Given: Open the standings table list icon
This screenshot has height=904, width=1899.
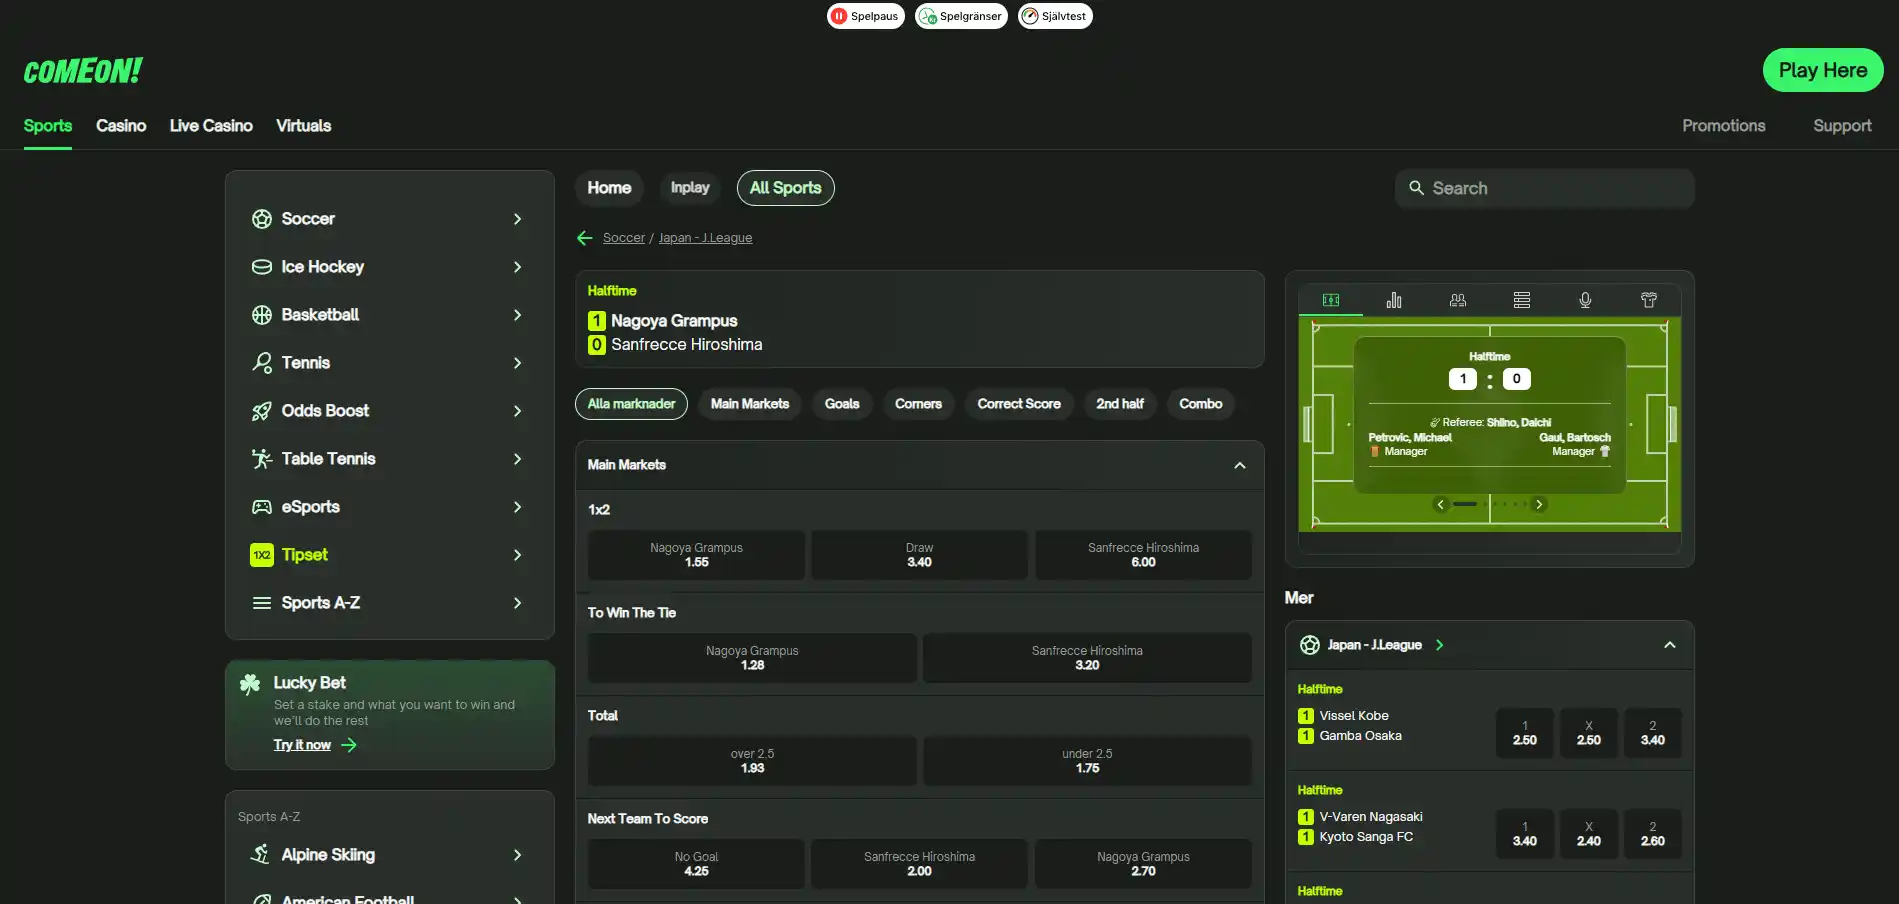Looking at the screenshot, I should 1522,300.
